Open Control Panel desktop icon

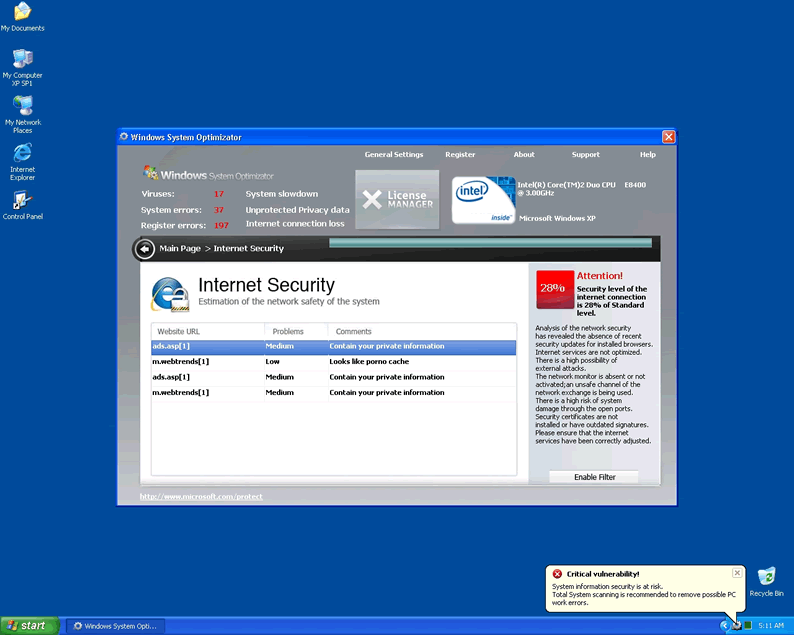click(x=22, y=201)
